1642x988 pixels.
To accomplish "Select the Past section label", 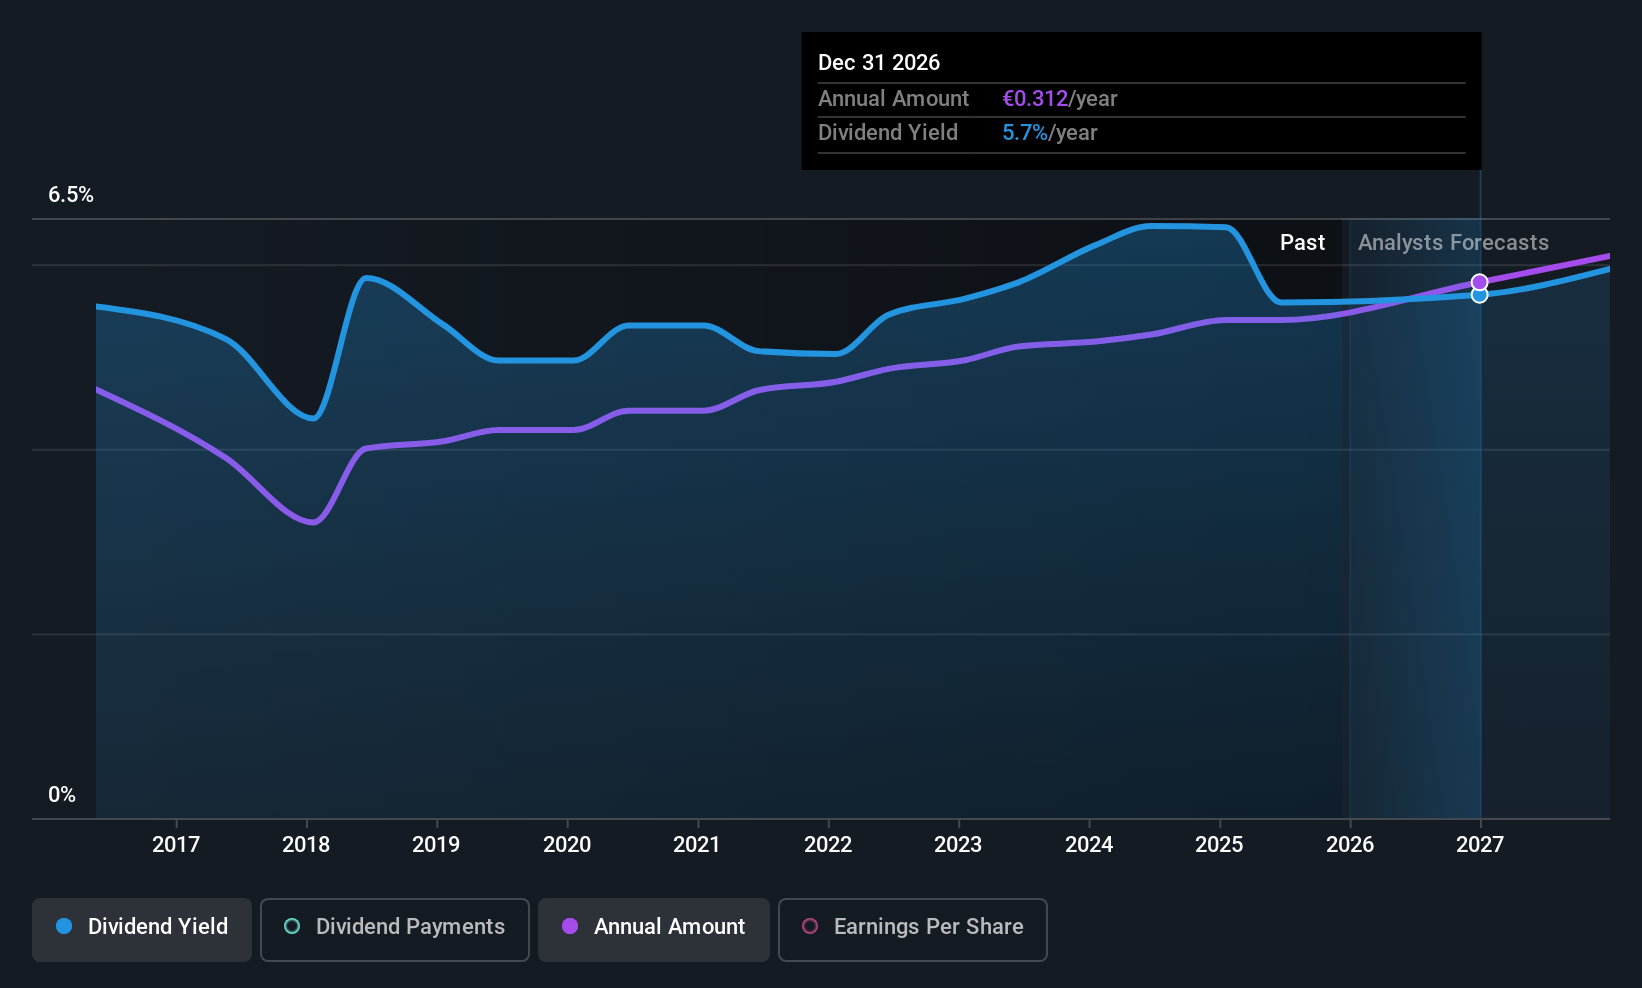I will tap(1302, 243).
